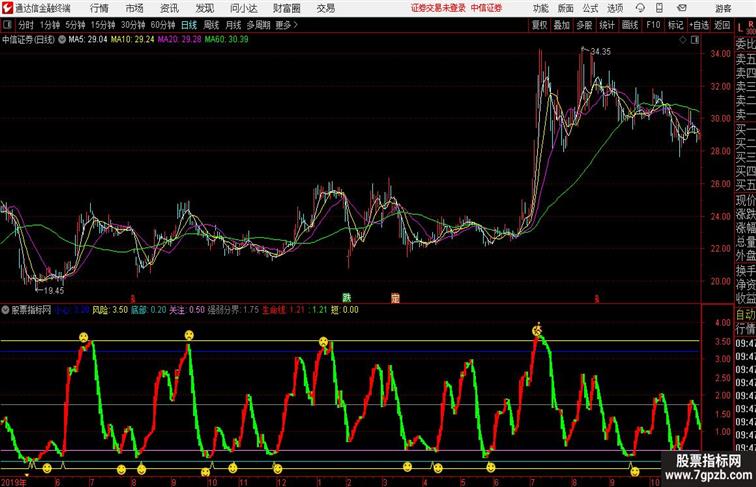Click the 标记 mark button
Viewport: 756px width, 487px height.
(675, 25)
